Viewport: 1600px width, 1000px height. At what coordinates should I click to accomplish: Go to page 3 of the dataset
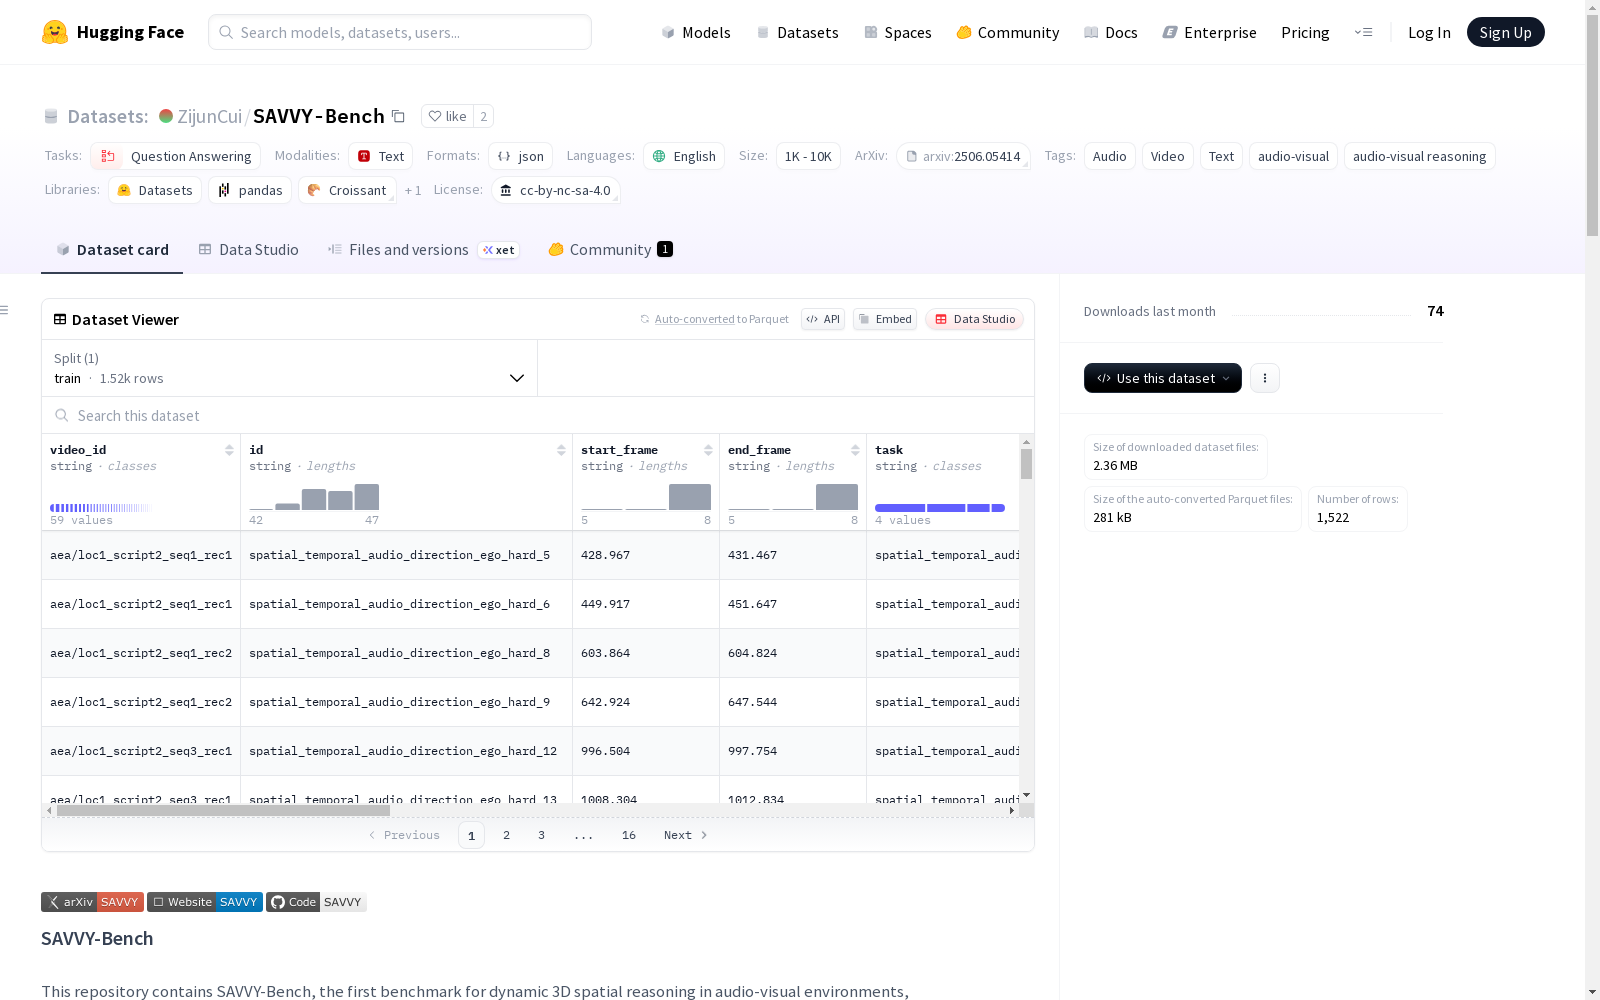point(541,835)
